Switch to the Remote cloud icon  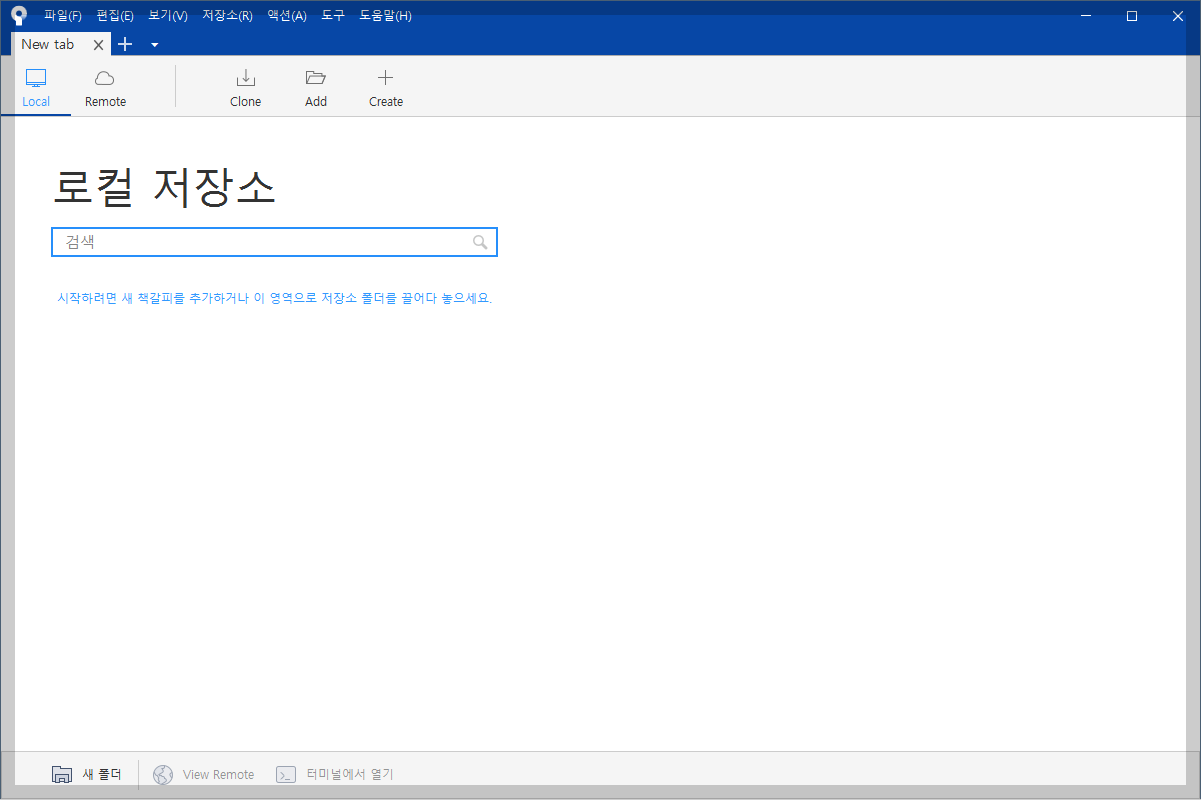tap(105, 78)
